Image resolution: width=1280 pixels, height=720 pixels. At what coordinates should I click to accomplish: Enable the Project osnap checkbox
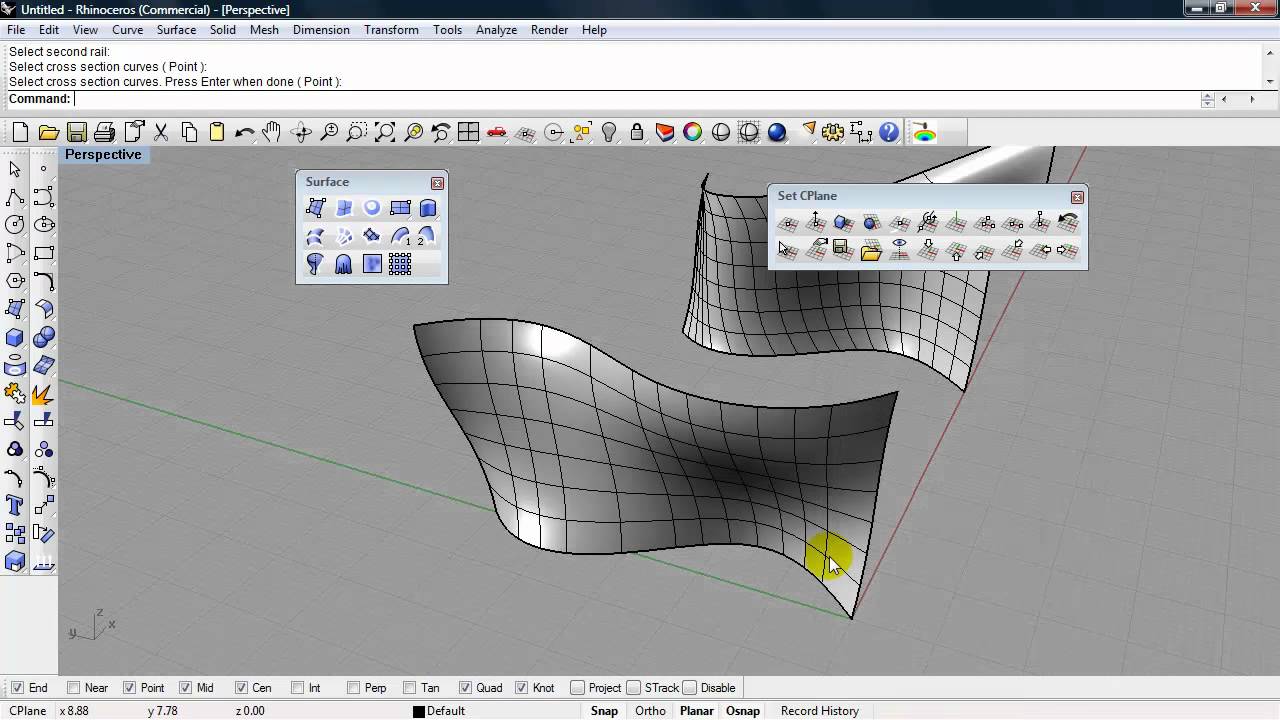click(x=577, y=688)
